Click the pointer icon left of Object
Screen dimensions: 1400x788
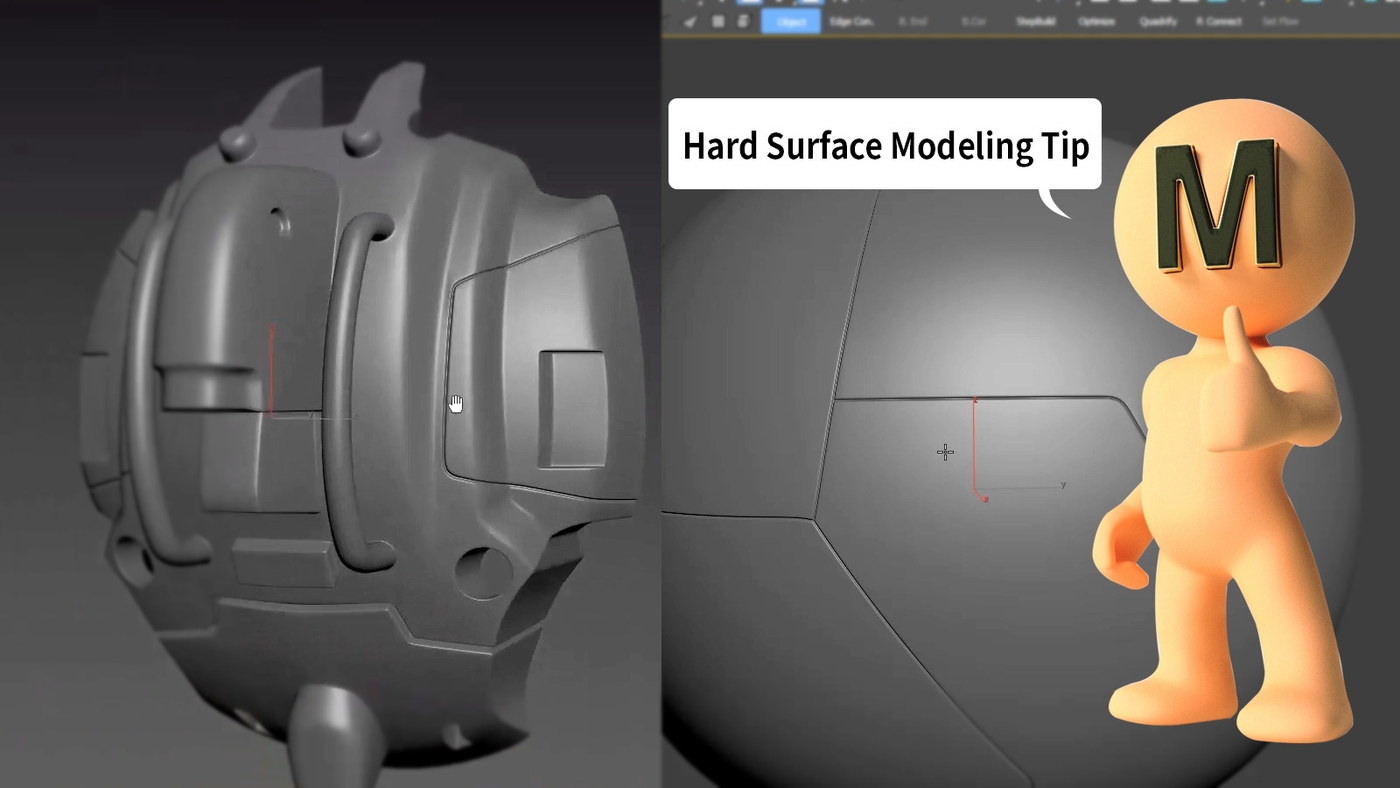point(690,21)
